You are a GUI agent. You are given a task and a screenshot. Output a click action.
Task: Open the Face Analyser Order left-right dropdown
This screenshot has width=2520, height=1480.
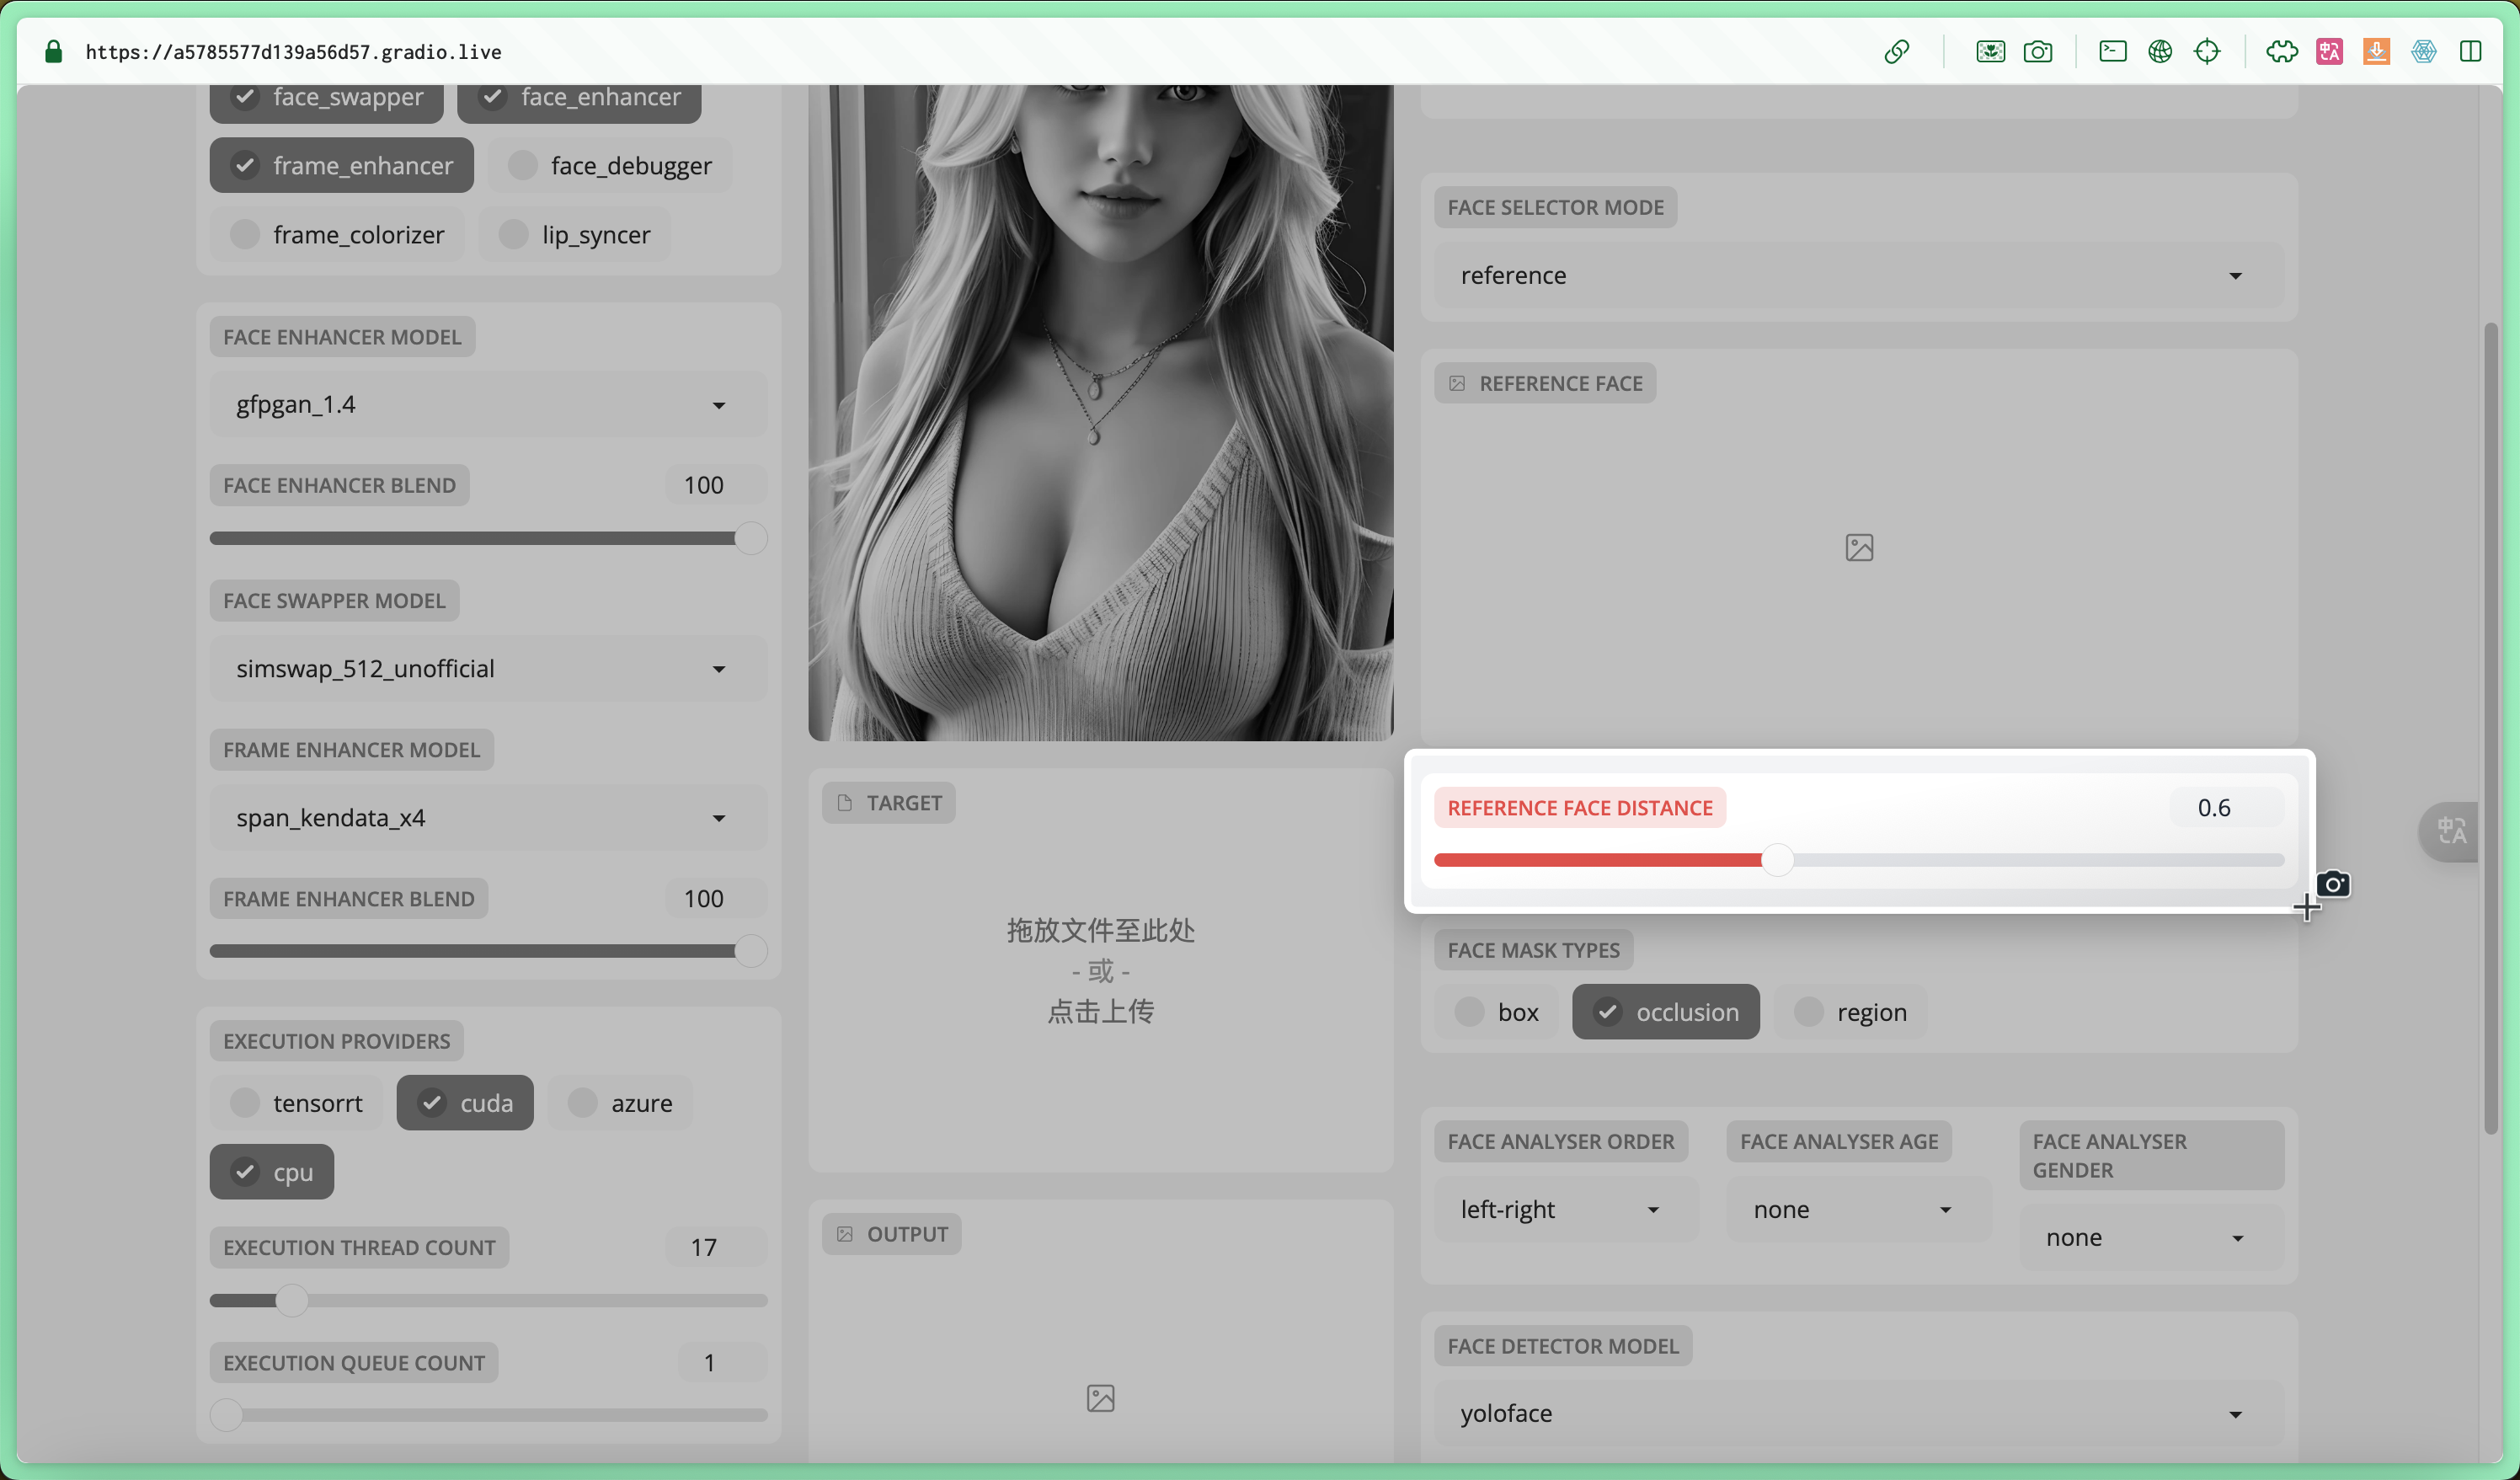coord(1567,1210)
